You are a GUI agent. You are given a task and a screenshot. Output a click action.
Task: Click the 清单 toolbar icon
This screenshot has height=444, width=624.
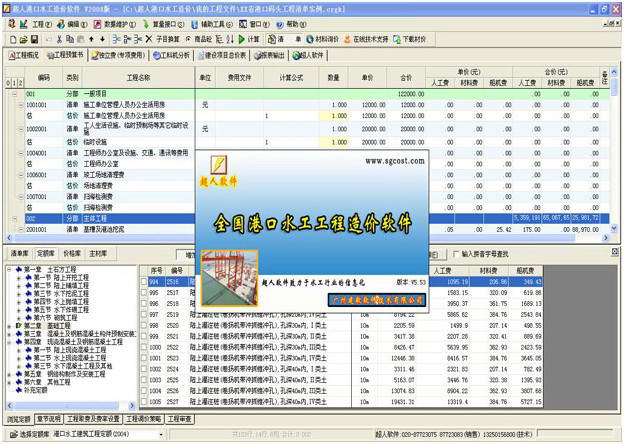(272, 39)
